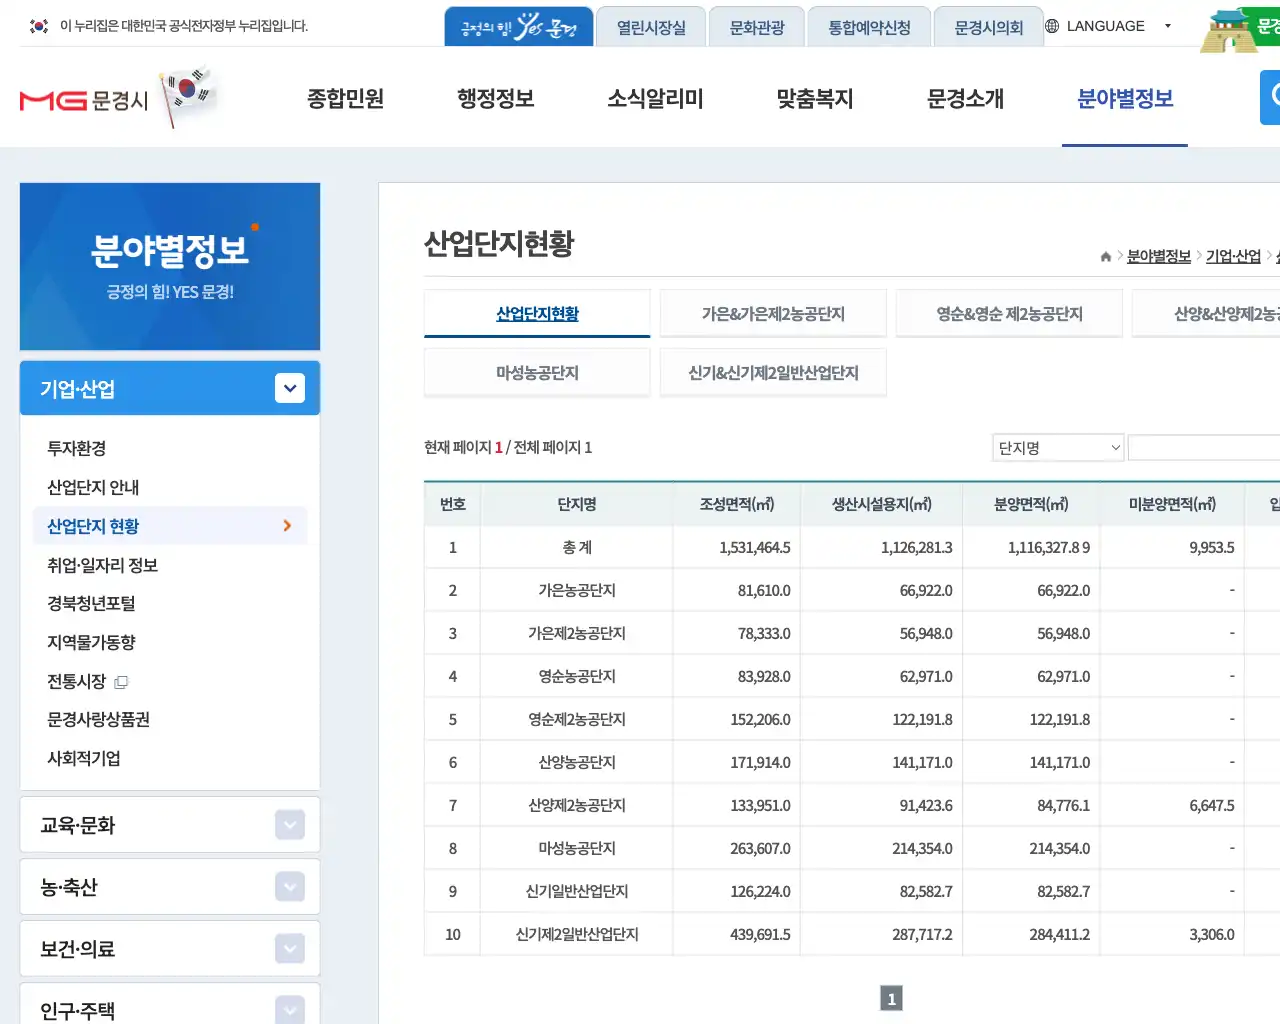Click the 생산시설용지(㎡) column header
The width and height of the screenshot is (1280, 1024).
point(882,504)
